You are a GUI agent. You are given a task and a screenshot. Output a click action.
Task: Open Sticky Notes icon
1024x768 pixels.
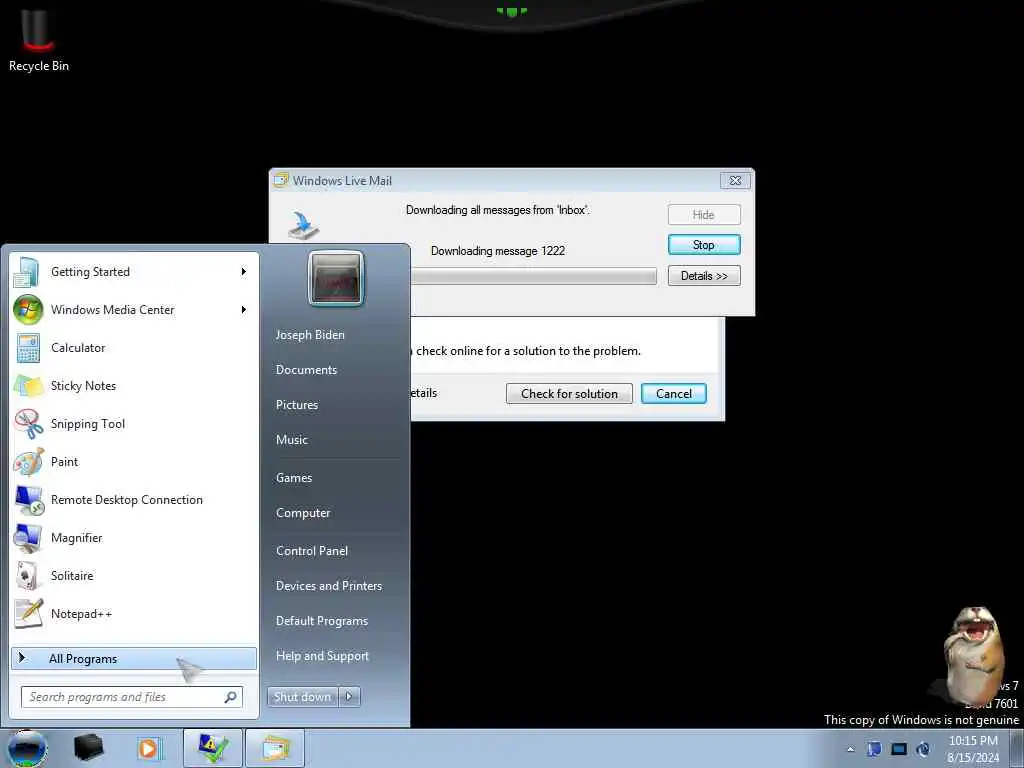(x=28, y=386)
